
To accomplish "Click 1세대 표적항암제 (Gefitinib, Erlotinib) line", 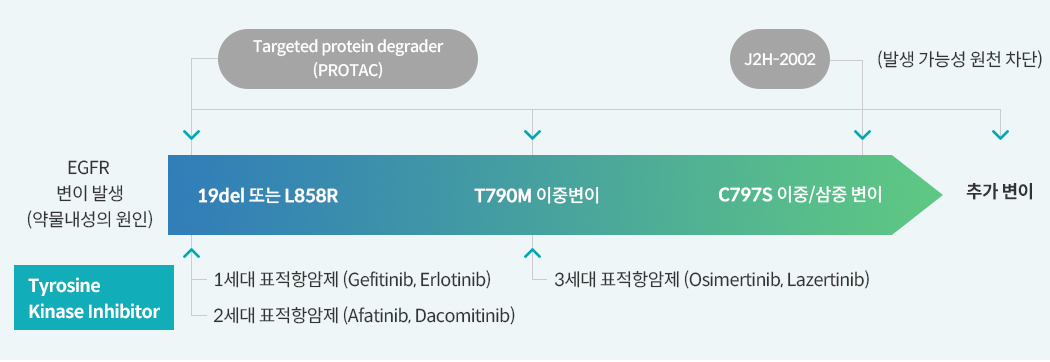I will pyautogui.click(x=353, y=279).
